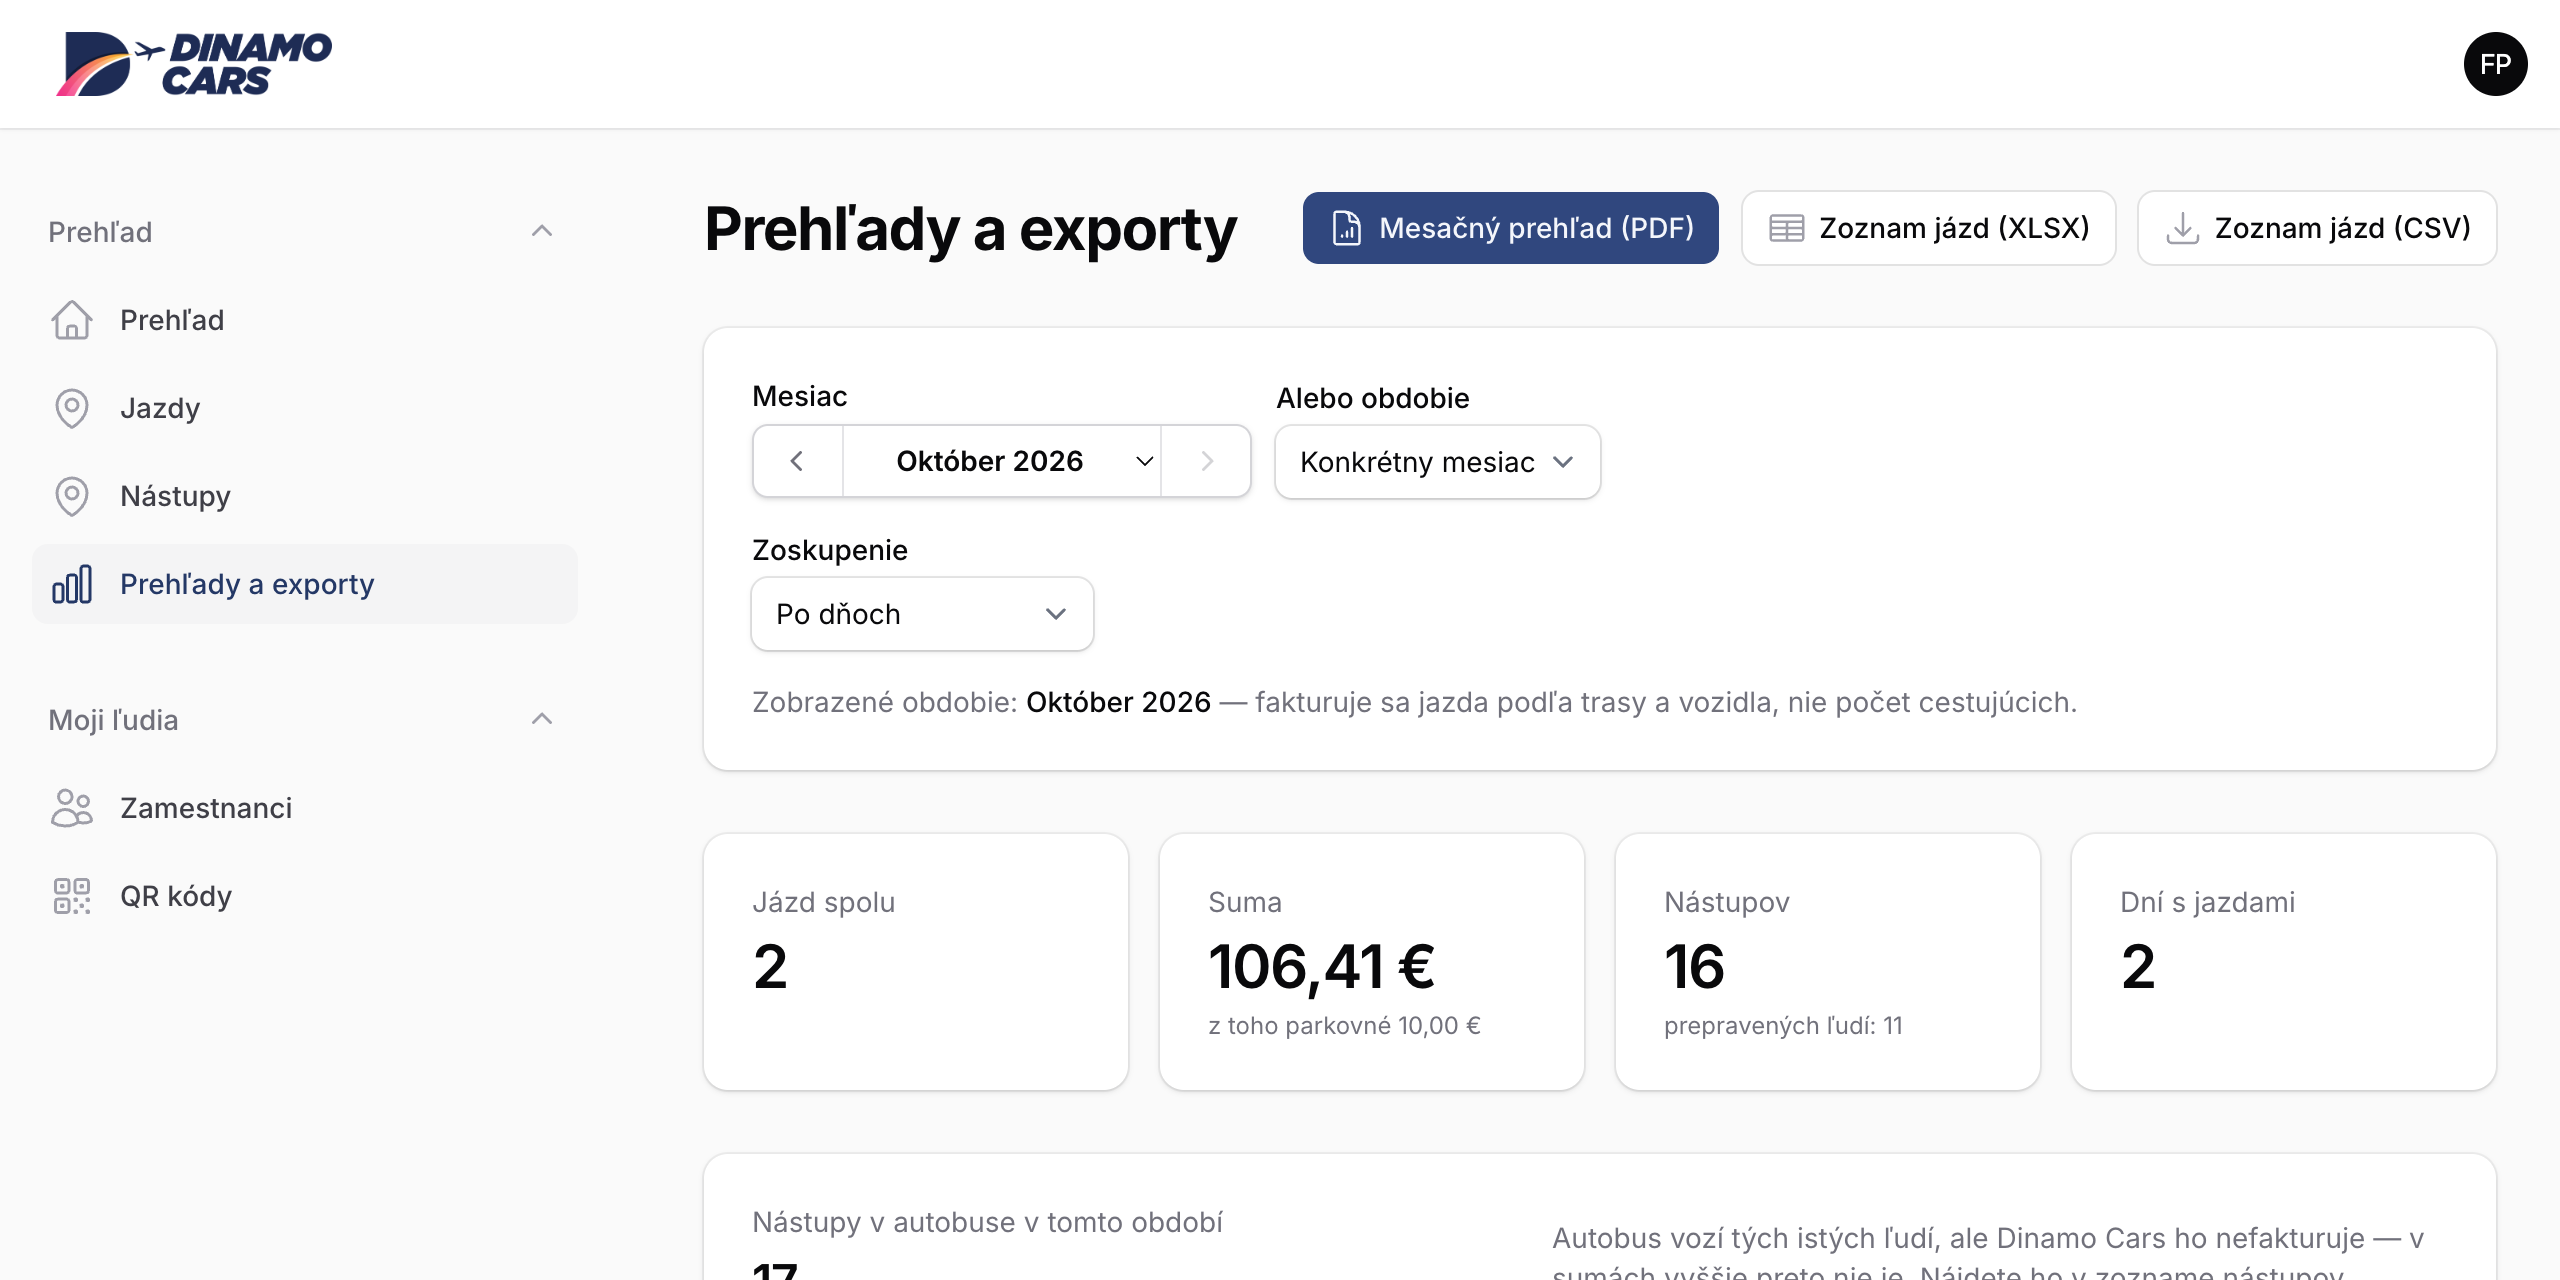
Task: Open the Október 2026 month dropdown
Action: 1002,461
